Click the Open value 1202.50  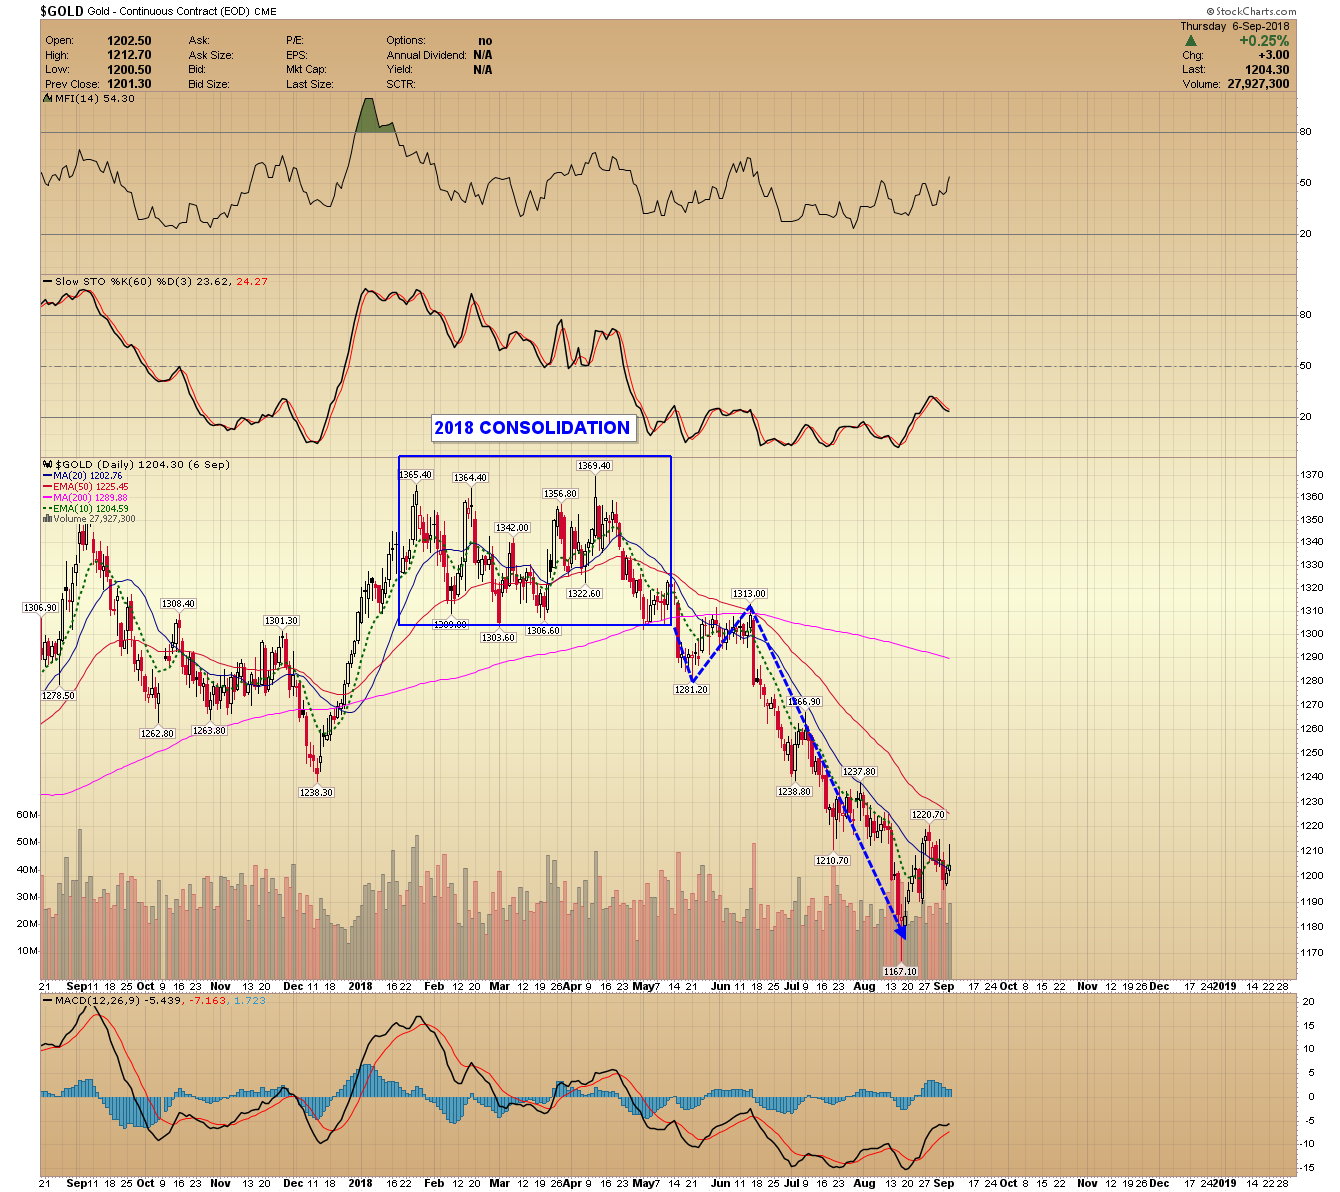coord(129,41)
